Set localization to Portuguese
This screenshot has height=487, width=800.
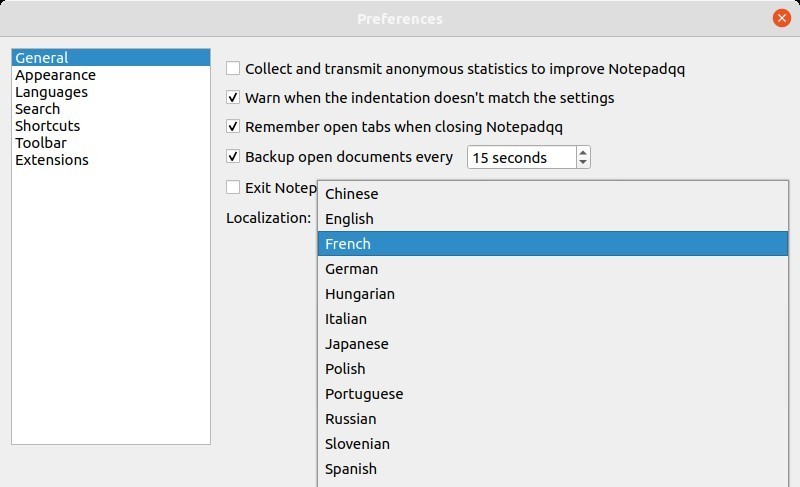[364, 394]
